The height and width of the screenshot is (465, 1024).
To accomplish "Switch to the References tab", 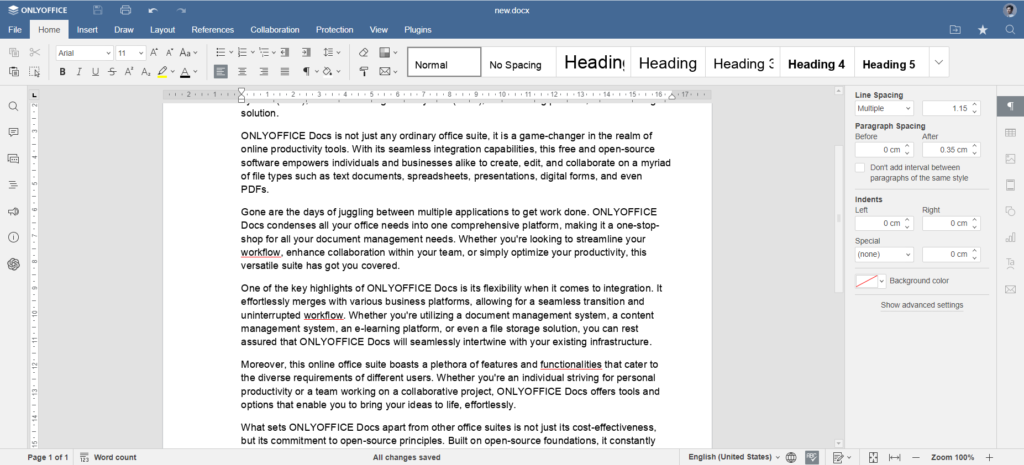I will [213, 29].
